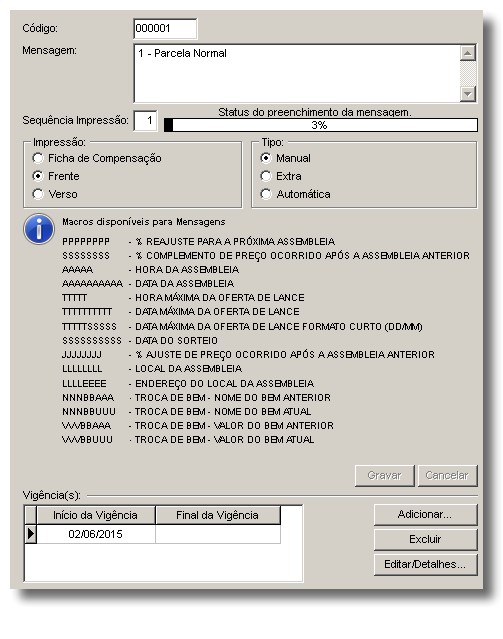Click the Início da Vigência column header
Viewport: 503px width, 639px height.
coord(96,515)
